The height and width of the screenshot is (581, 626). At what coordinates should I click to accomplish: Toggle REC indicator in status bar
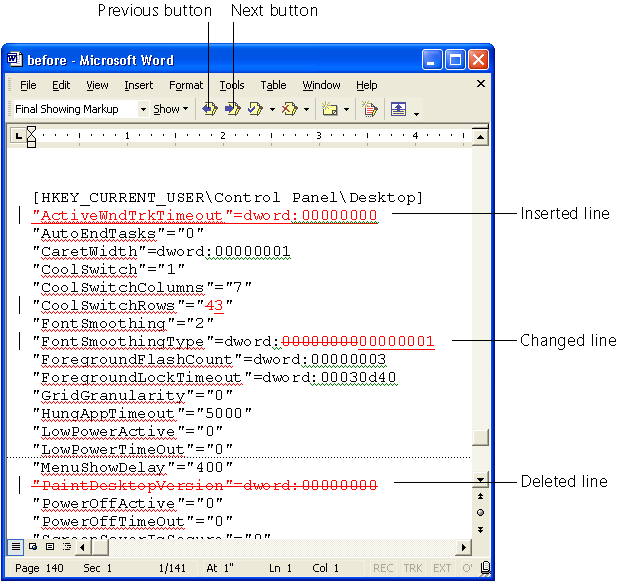383,569
